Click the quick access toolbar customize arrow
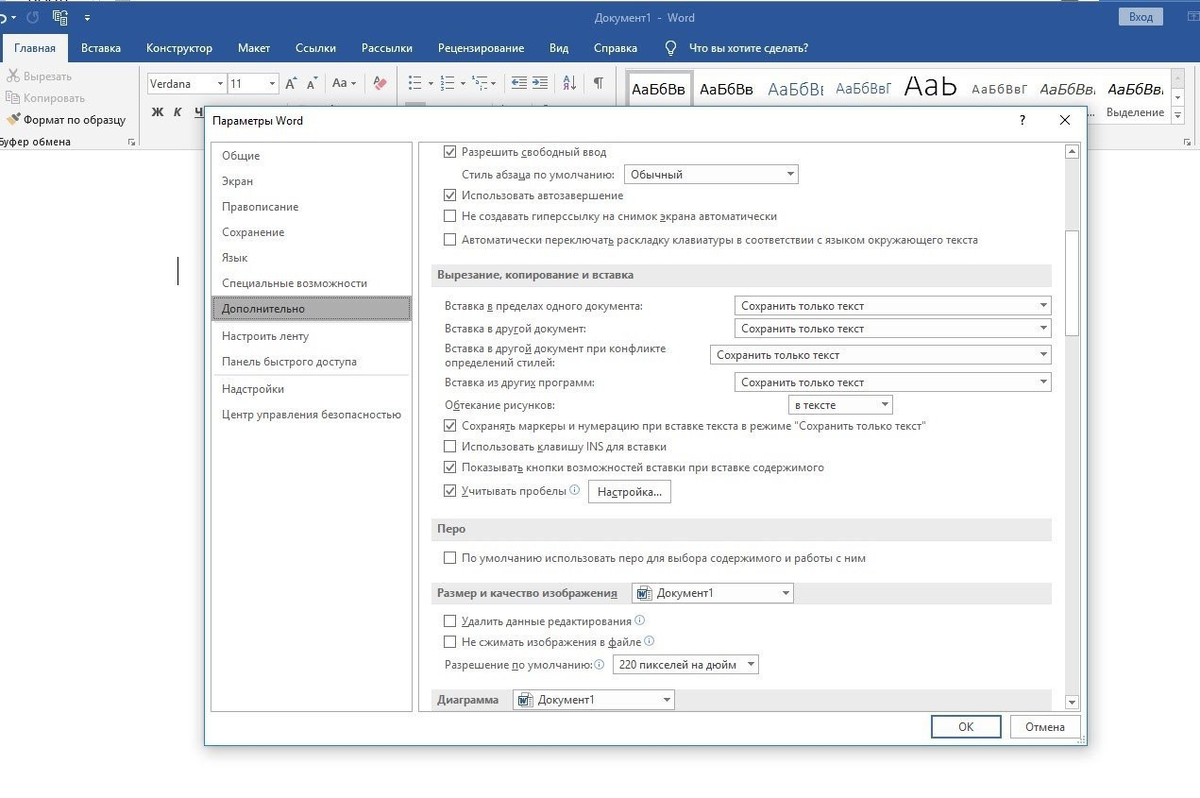 [x=87, y=18]
